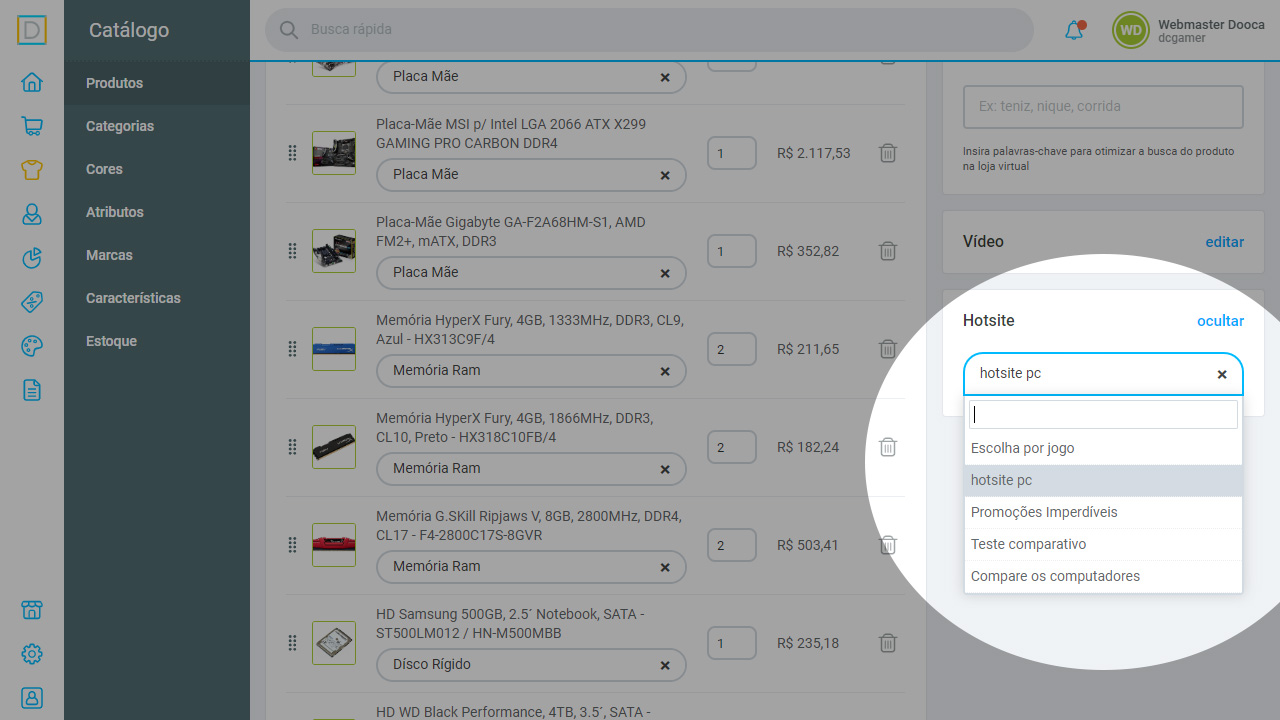1280x720 pixels.
Task: Open the store apps icon
Action: 32,610
